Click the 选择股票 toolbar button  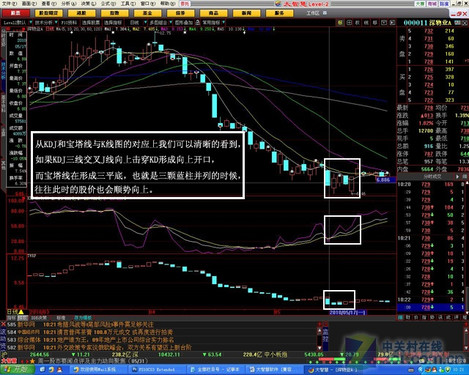click(91, 23)
